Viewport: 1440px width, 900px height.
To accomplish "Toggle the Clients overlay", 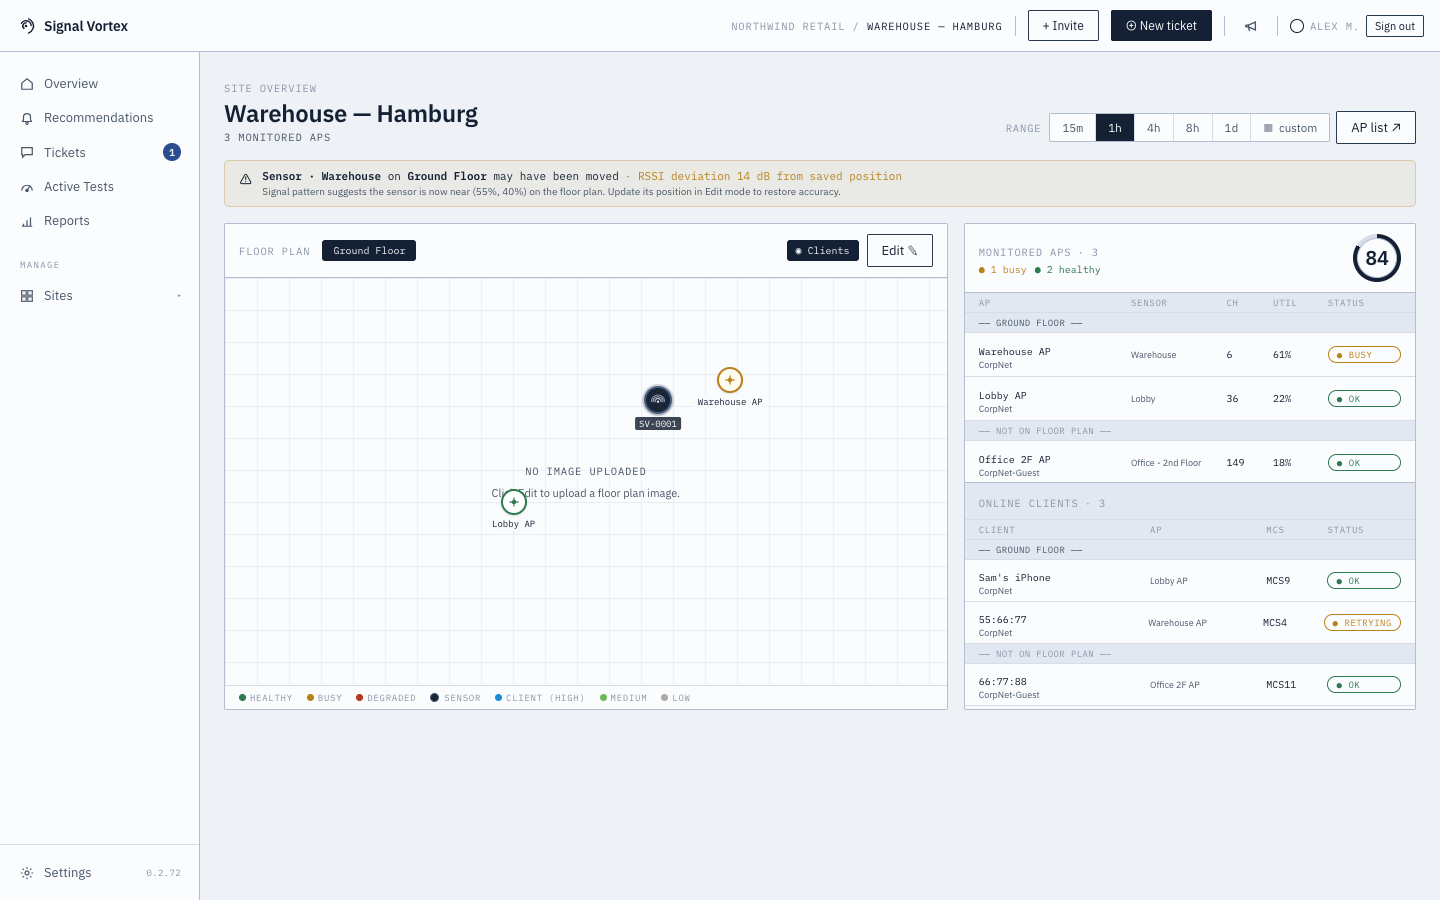I will (x=823, y=251).
